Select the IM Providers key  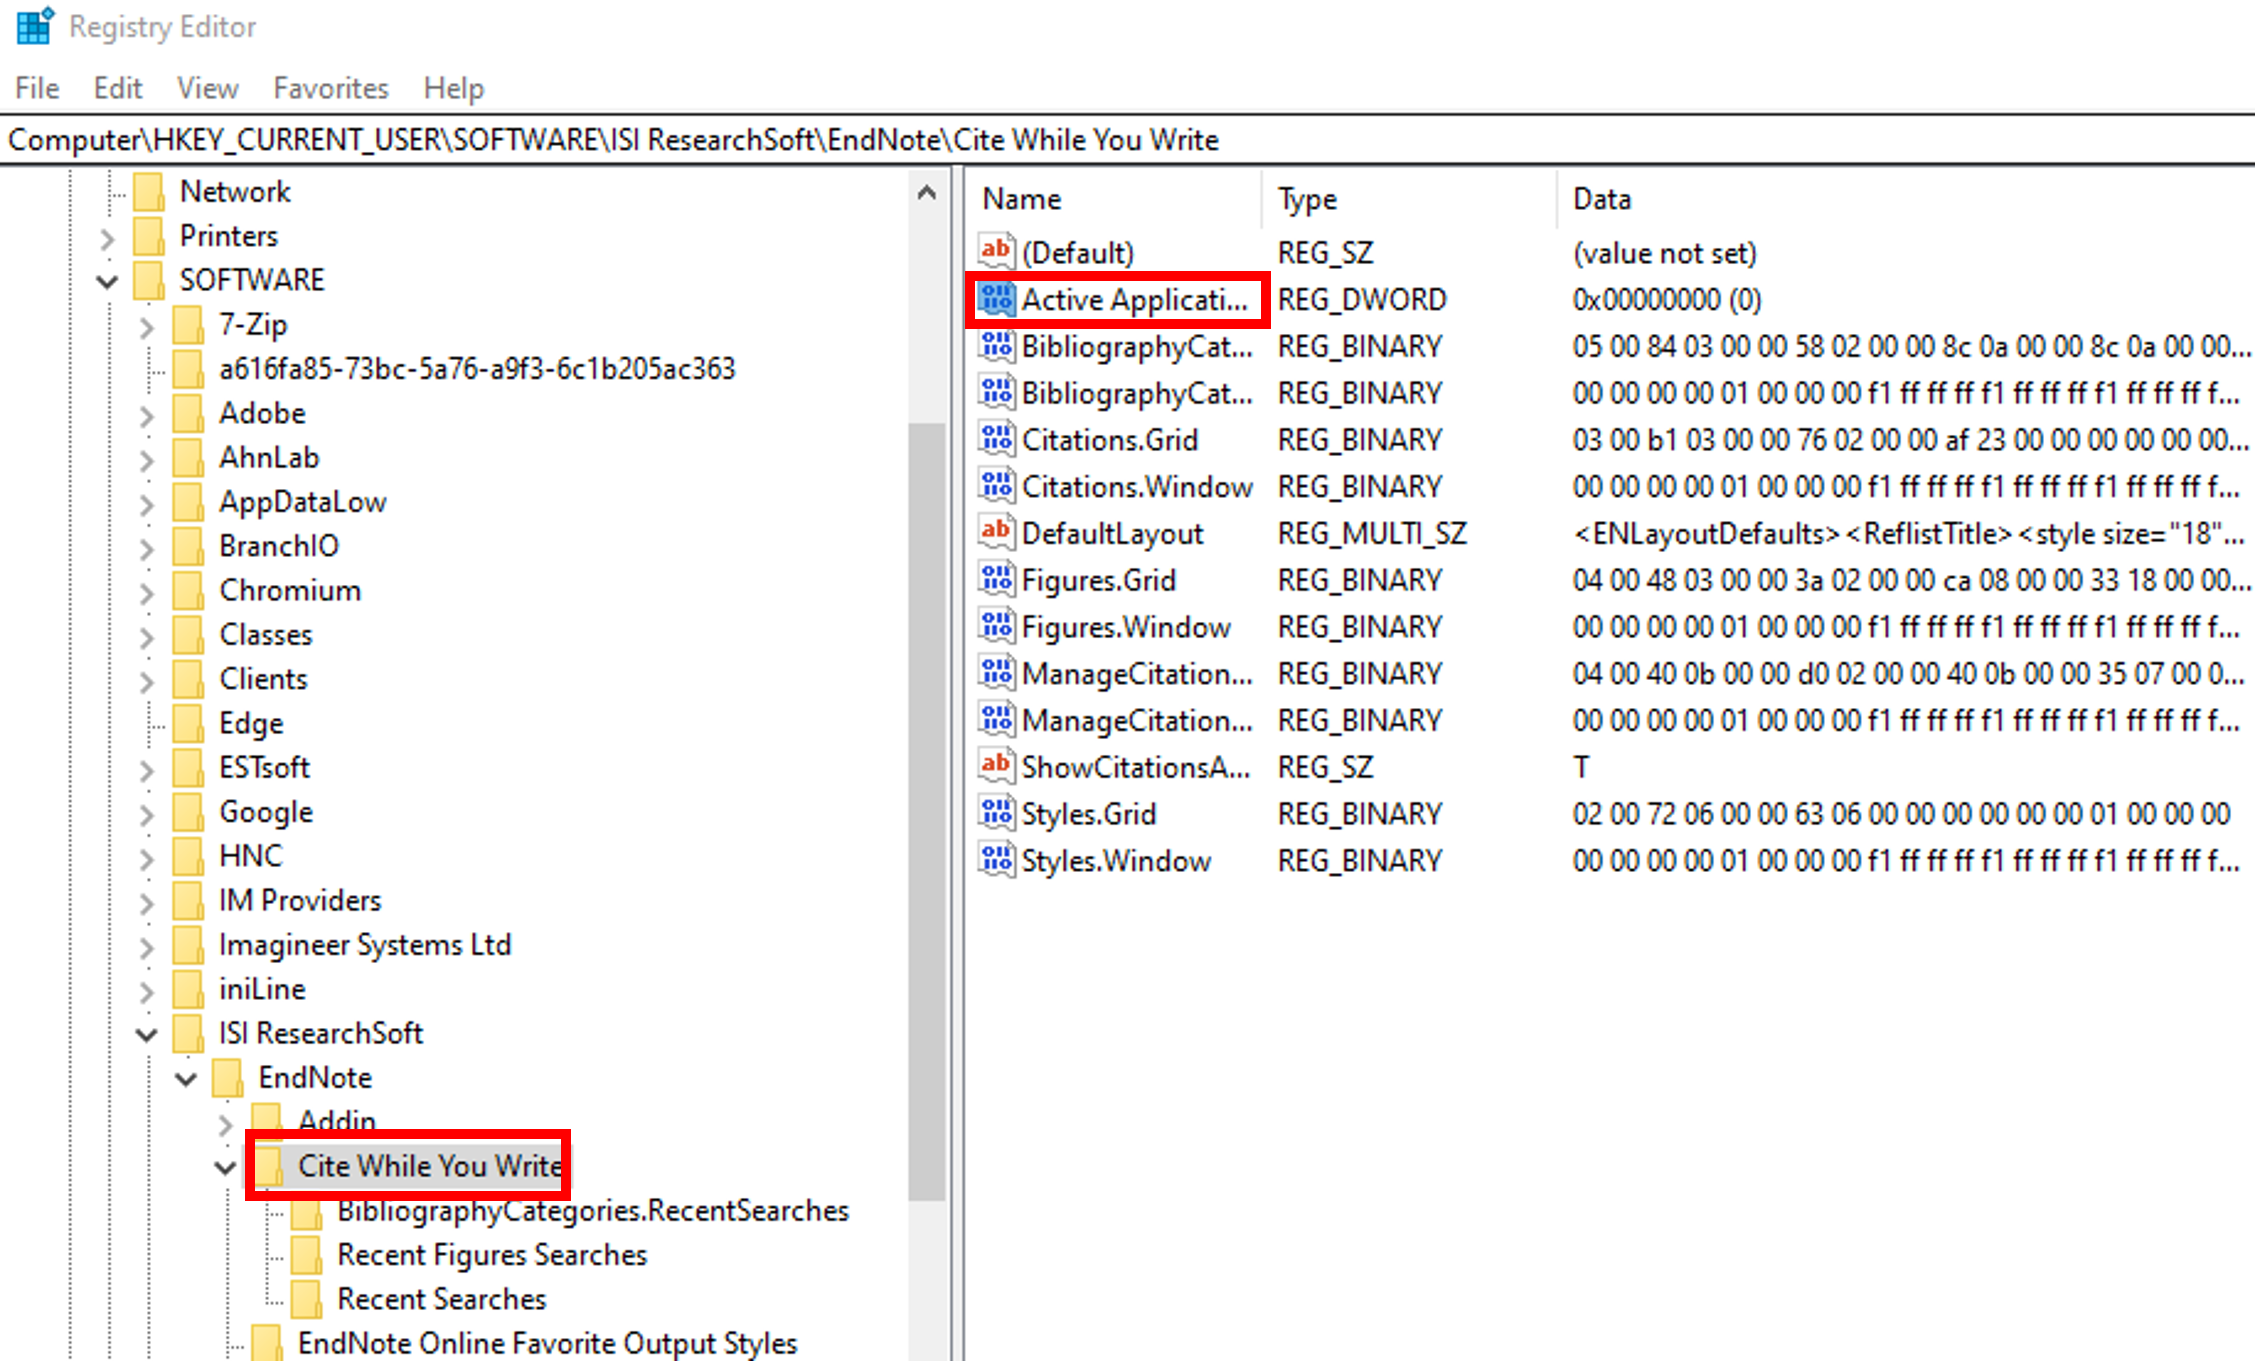(300, 901)
